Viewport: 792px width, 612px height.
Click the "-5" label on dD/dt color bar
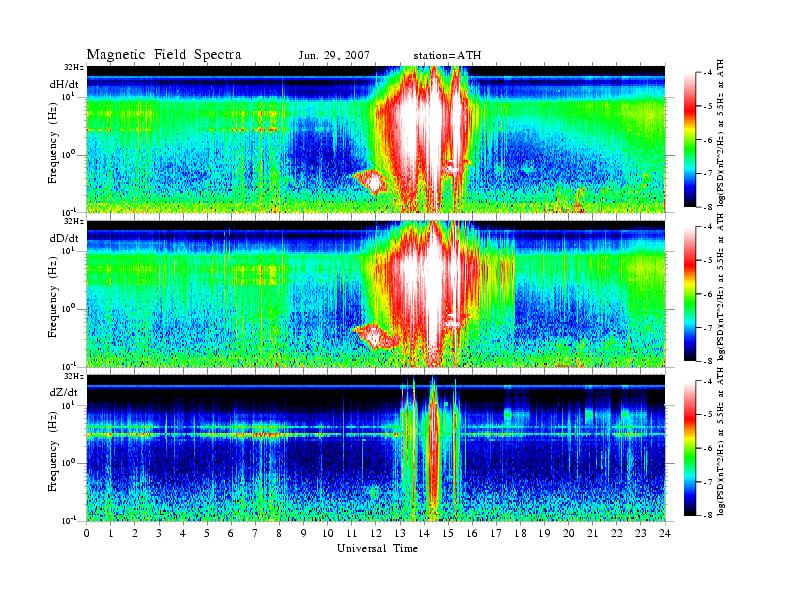click(707, 260)
